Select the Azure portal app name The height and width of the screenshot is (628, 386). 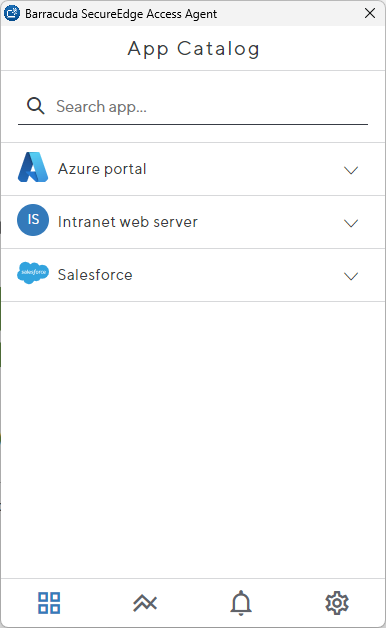102,169
